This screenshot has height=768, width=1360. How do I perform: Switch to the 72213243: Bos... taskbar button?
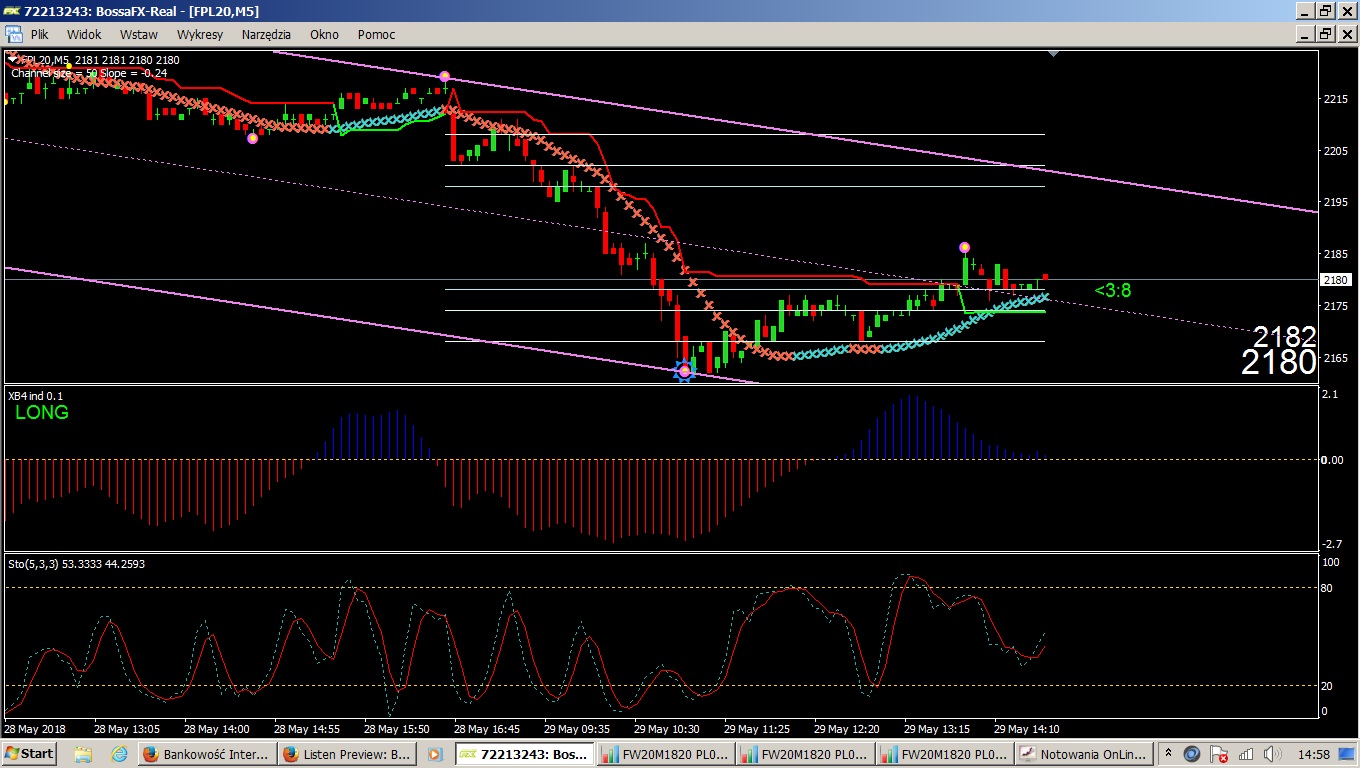(x=526, y=753)
